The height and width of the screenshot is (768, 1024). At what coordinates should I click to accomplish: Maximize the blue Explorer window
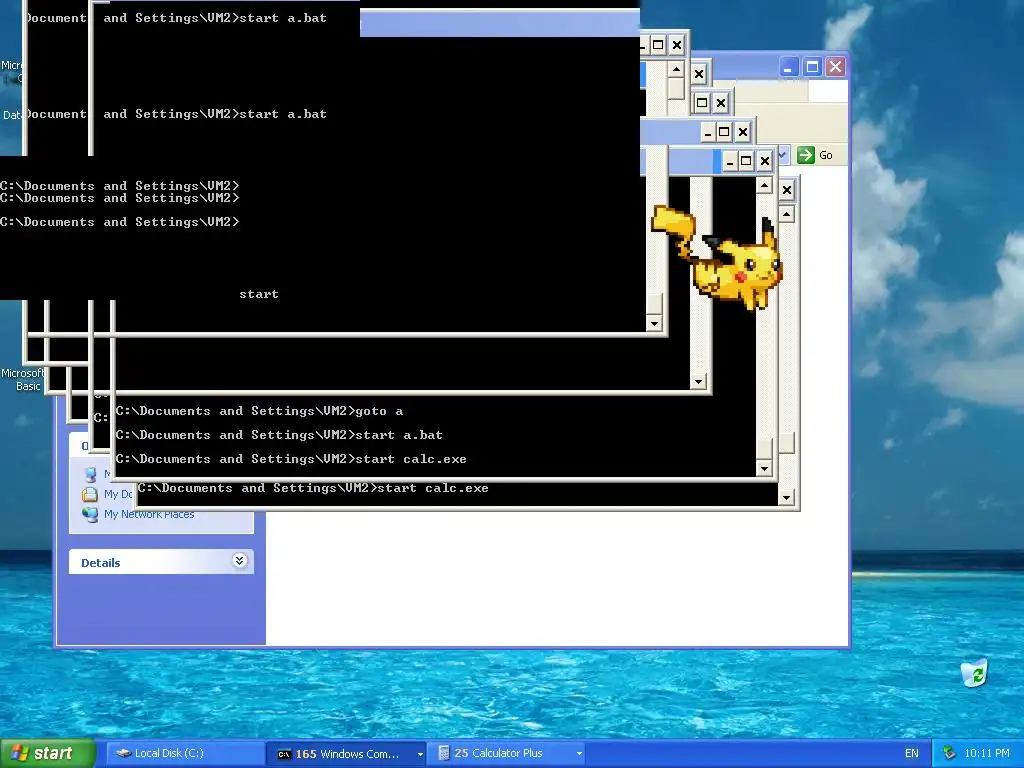(x=812, y=67)
